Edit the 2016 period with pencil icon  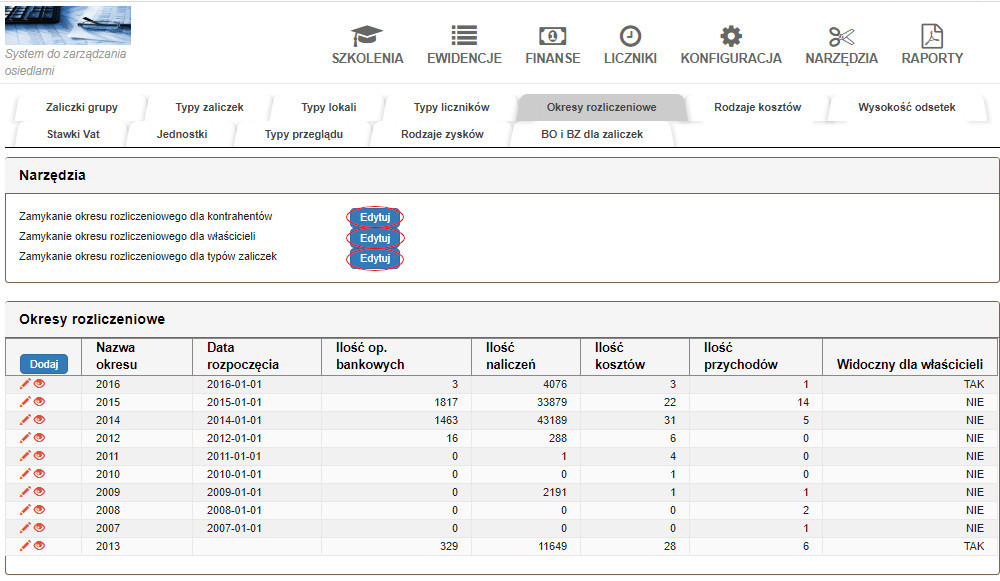pos(25,384)
